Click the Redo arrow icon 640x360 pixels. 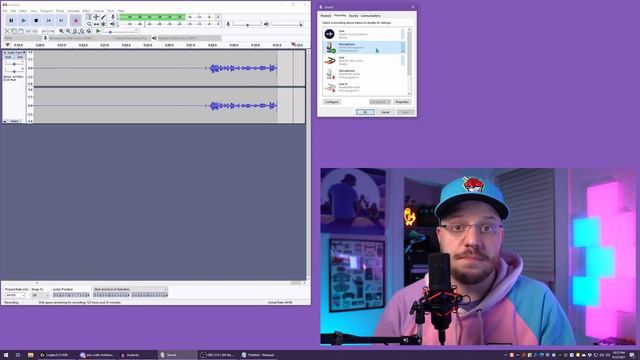pos(51,31)
